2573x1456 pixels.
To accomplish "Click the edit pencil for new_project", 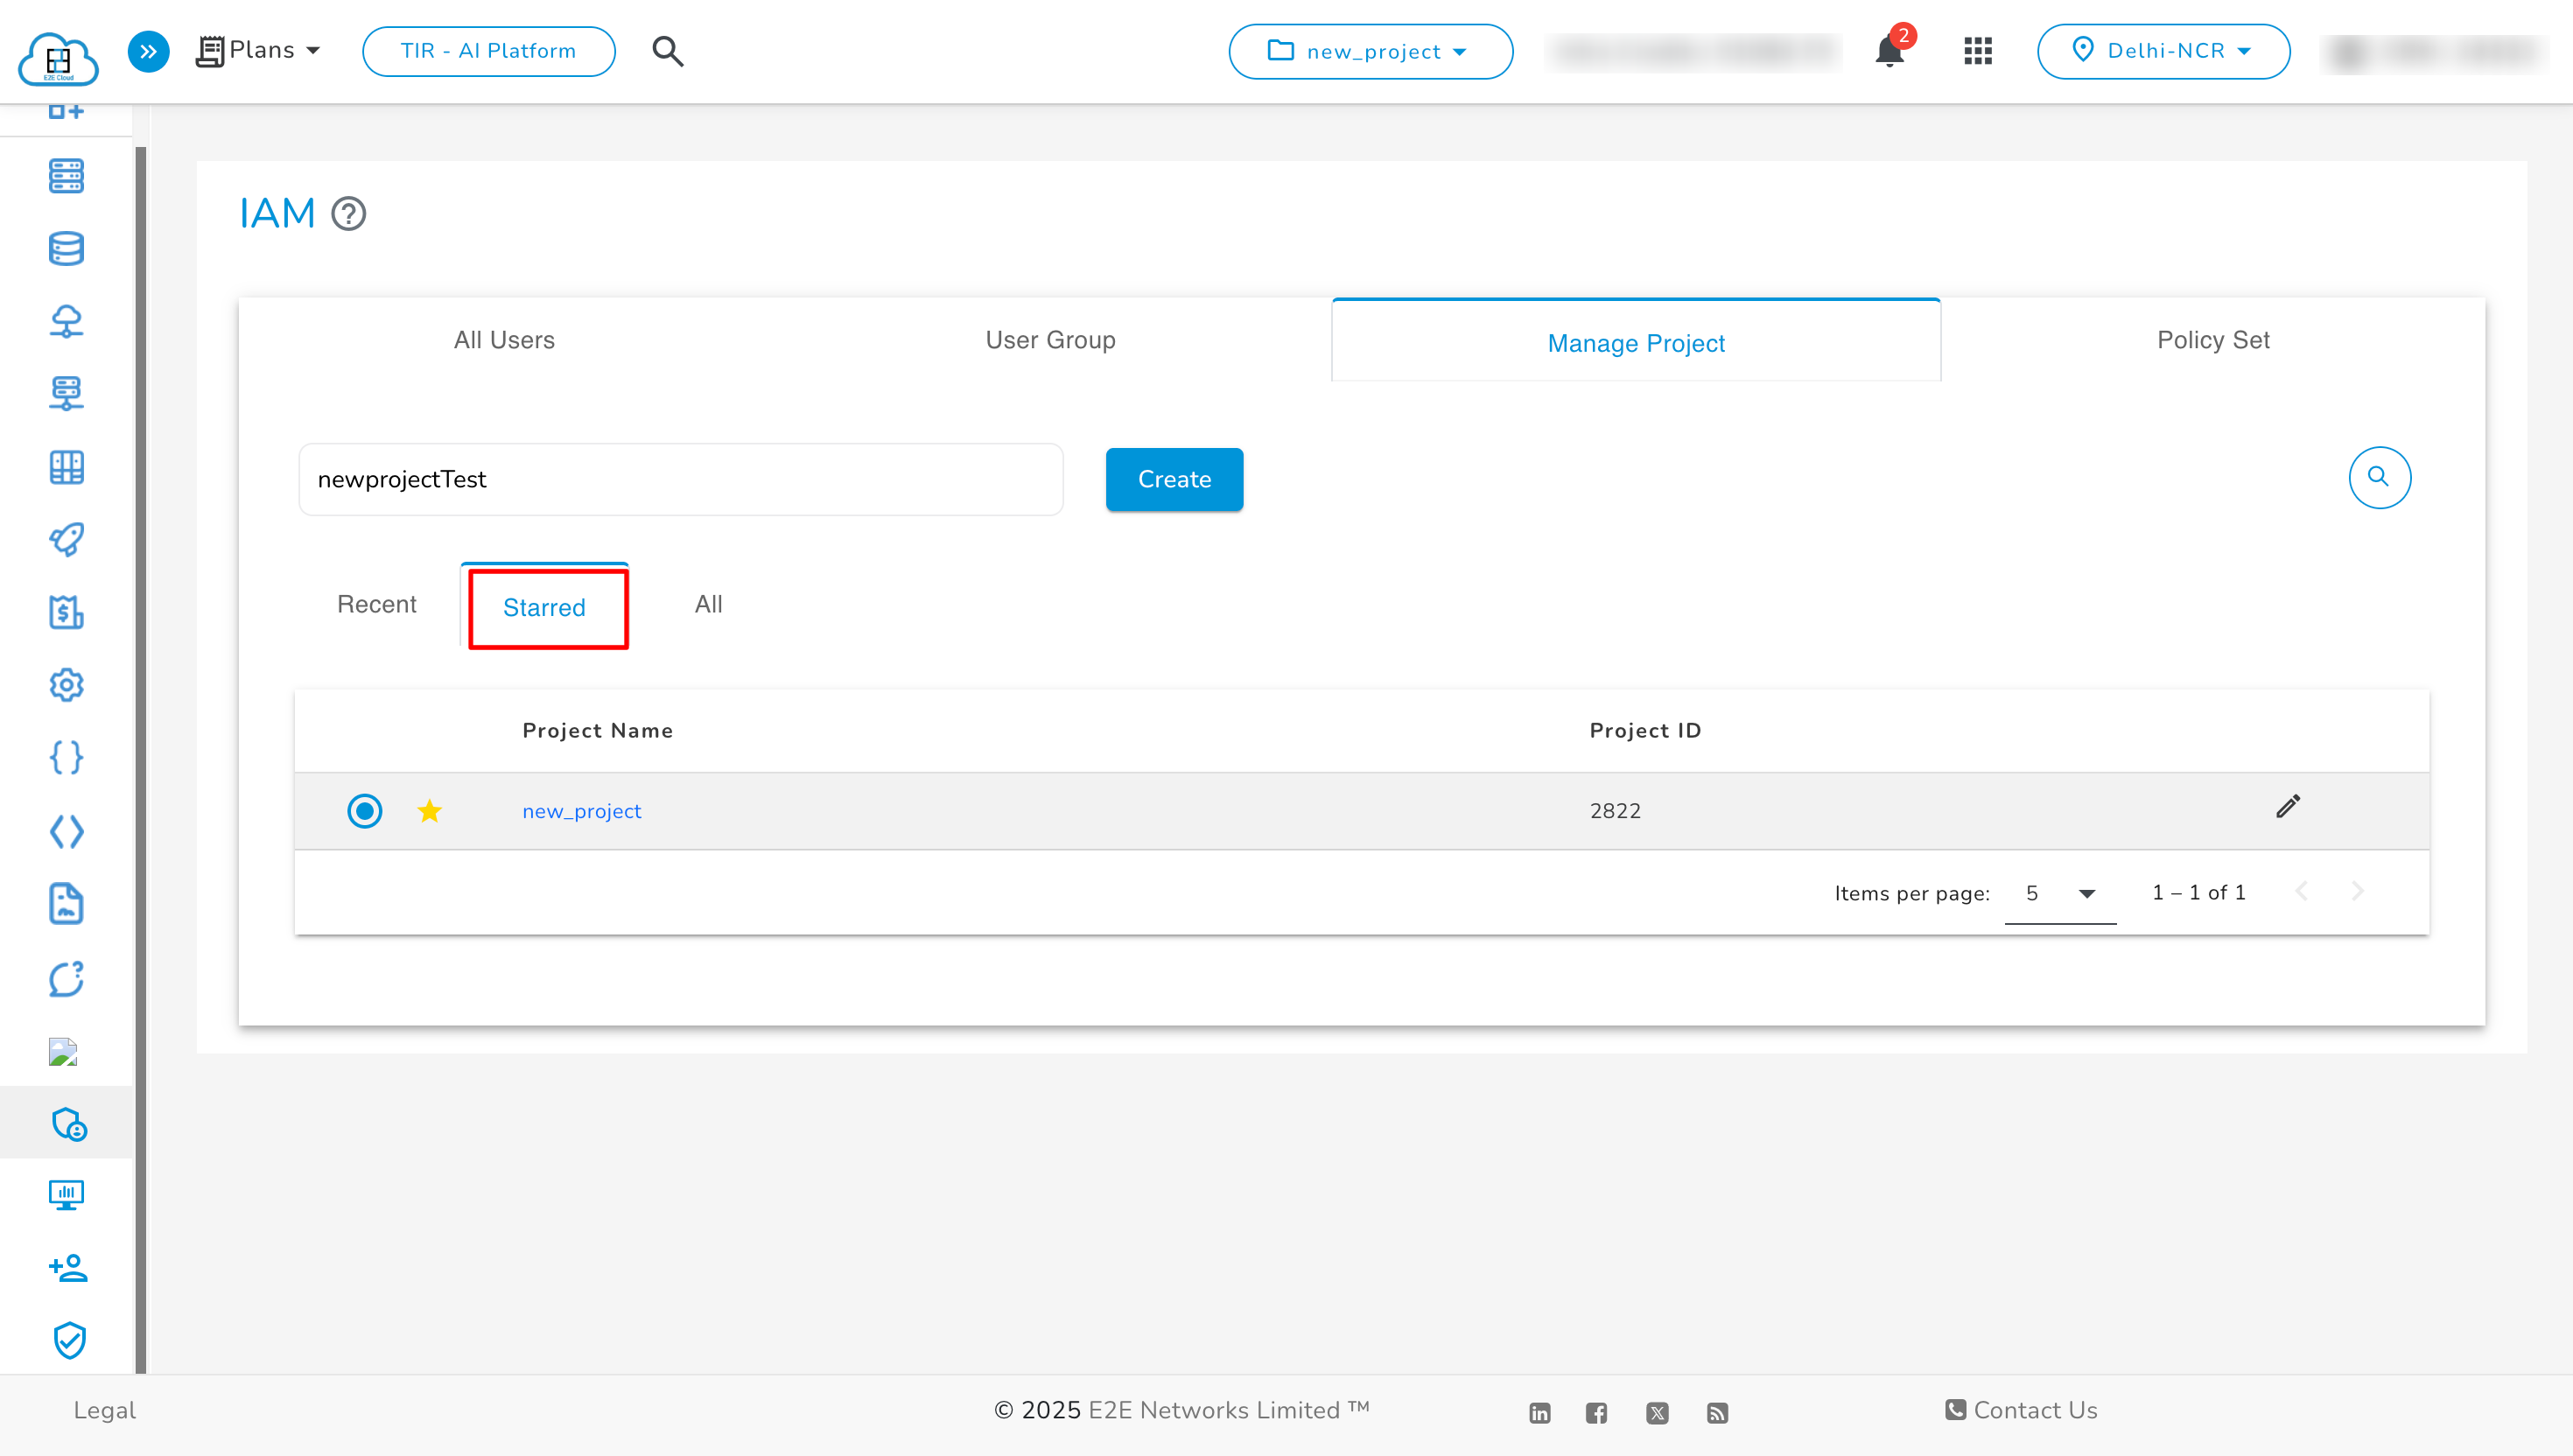I will click(2287, 807).
